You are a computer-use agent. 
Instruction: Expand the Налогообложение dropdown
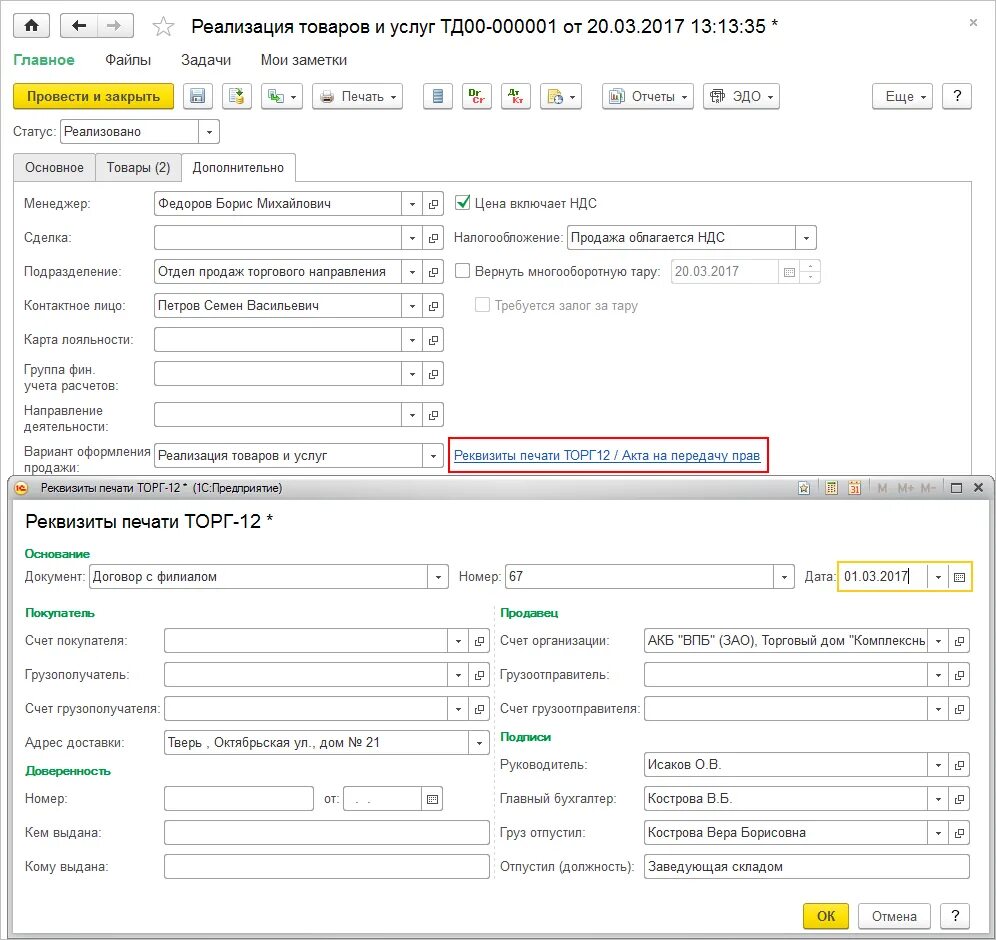(x=806, y=238)
